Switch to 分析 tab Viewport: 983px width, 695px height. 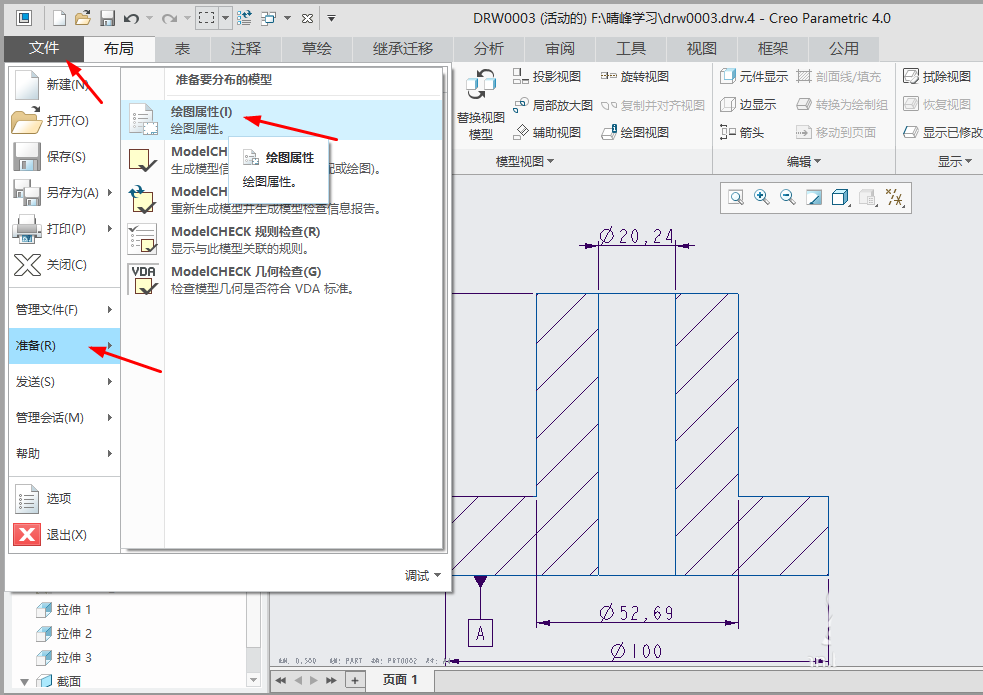[489, 49]
